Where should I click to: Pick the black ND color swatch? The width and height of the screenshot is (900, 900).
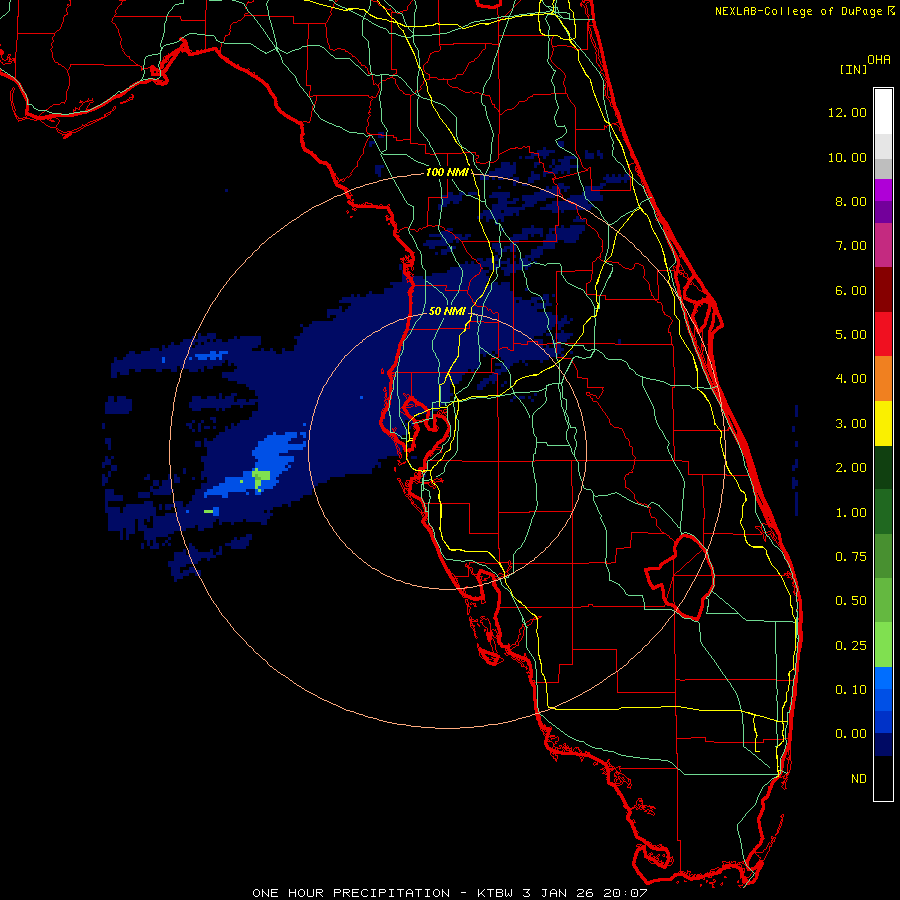coord(883,778)
